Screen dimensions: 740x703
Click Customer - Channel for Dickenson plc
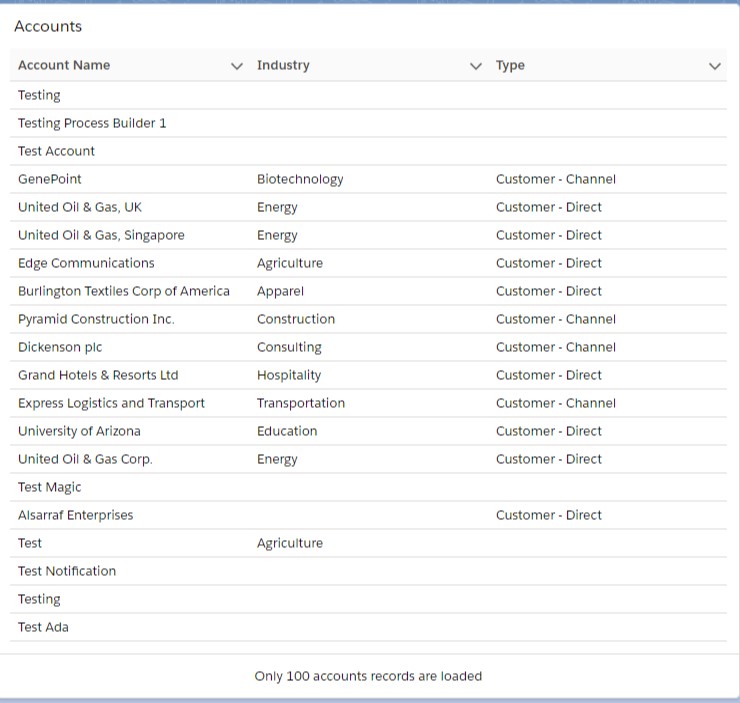coord(556,347)
